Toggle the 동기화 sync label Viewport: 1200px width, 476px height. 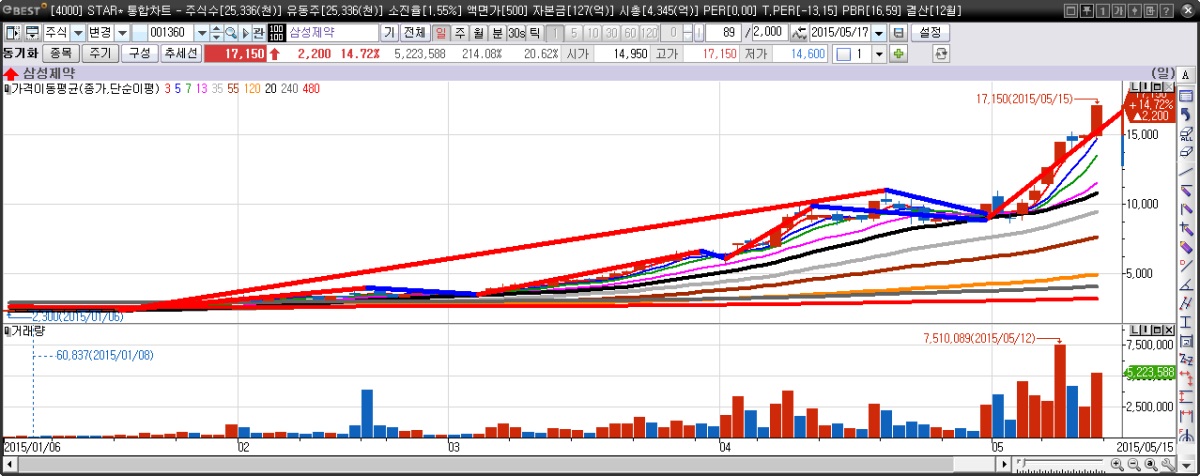click(x=20, y=54)
